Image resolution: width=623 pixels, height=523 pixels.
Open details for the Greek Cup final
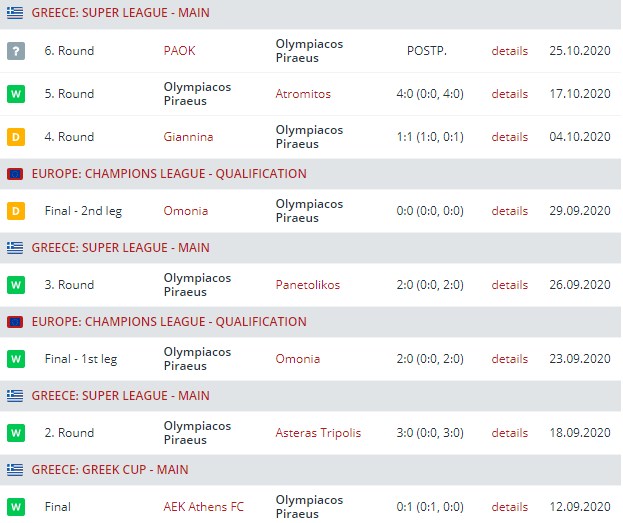click(509, 507)
